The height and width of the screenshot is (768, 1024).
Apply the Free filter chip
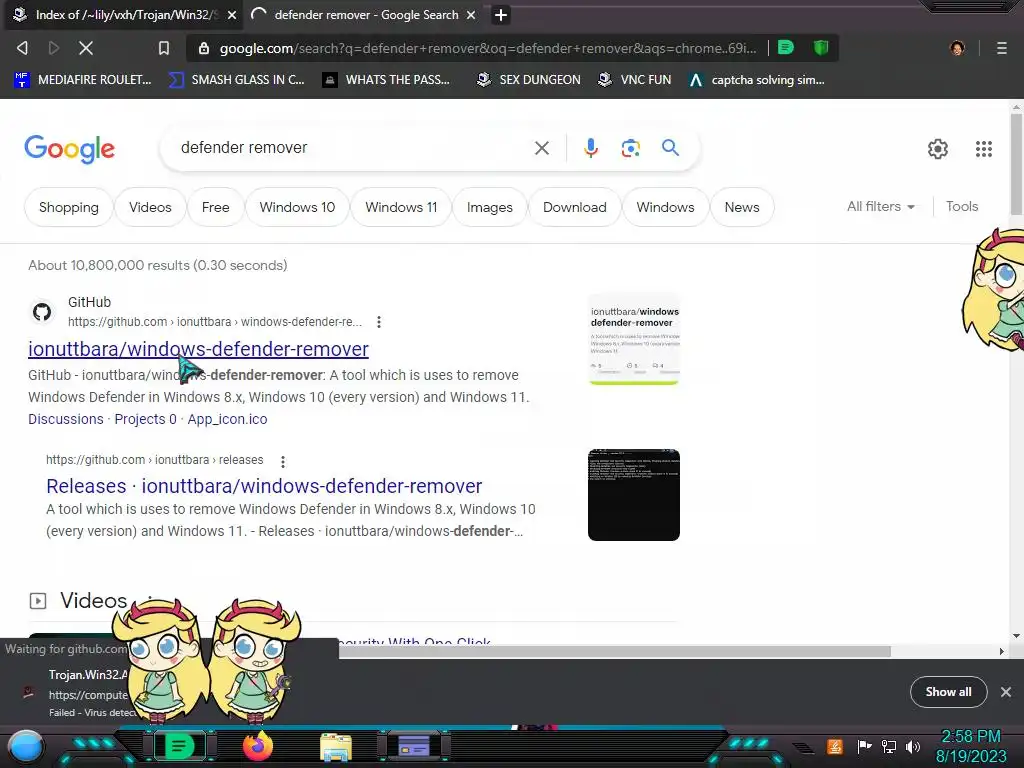click(216, 207)
